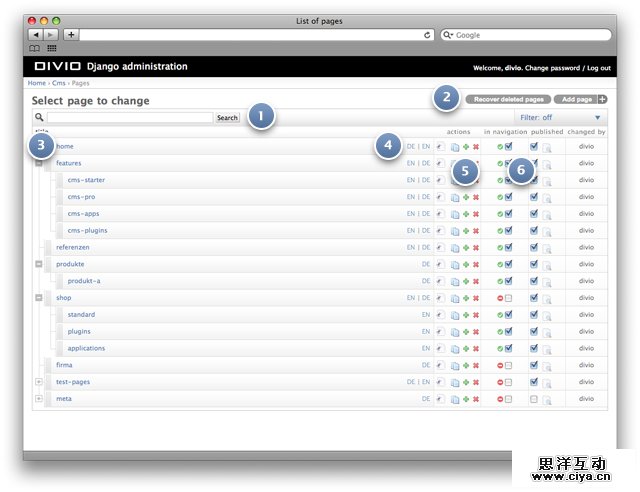Viewport: 640px width, 492px height.
Task: Click the Add page button
Action: coord(577,100)
